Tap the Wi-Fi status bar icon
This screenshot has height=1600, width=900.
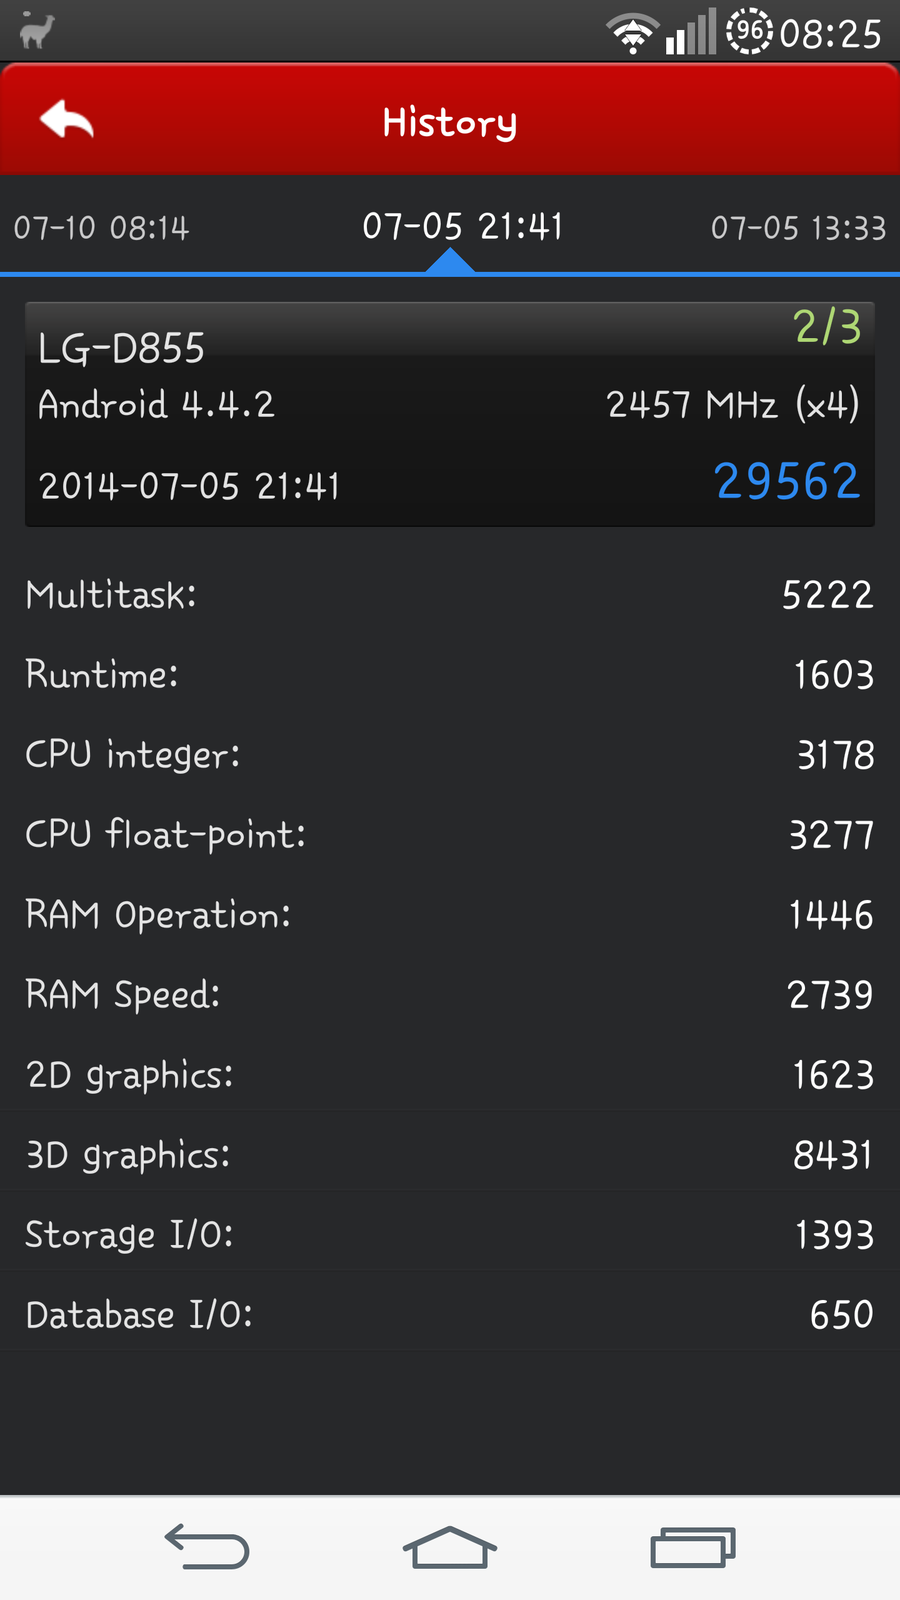632,34
